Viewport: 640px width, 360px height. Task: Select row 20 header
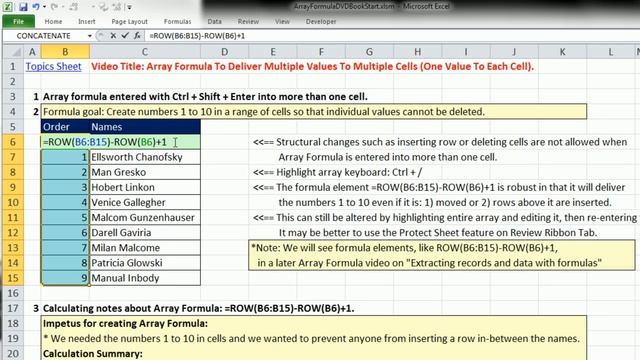click(13, 353)
